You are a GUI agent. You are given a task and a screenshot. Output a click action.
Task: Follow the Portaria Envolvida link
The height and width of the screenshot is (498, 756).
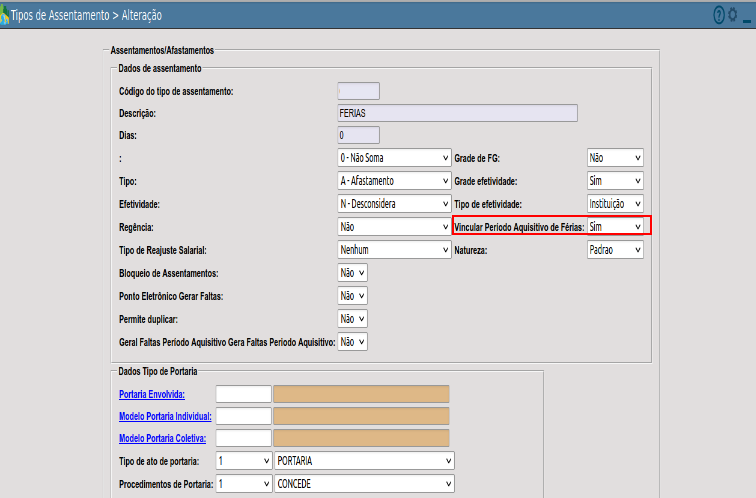coord(152,394)
